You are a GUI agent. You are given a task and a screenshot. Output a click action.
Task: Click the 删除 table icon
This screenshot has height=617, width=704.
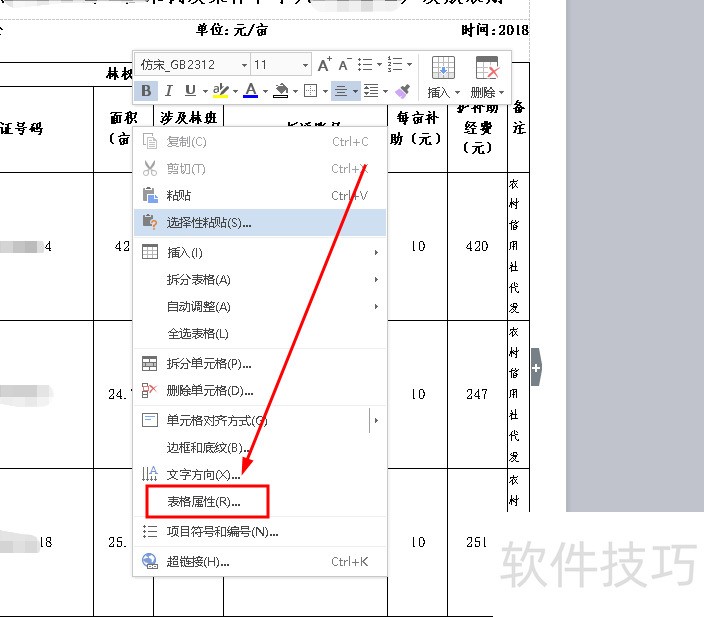pos(487,67)
